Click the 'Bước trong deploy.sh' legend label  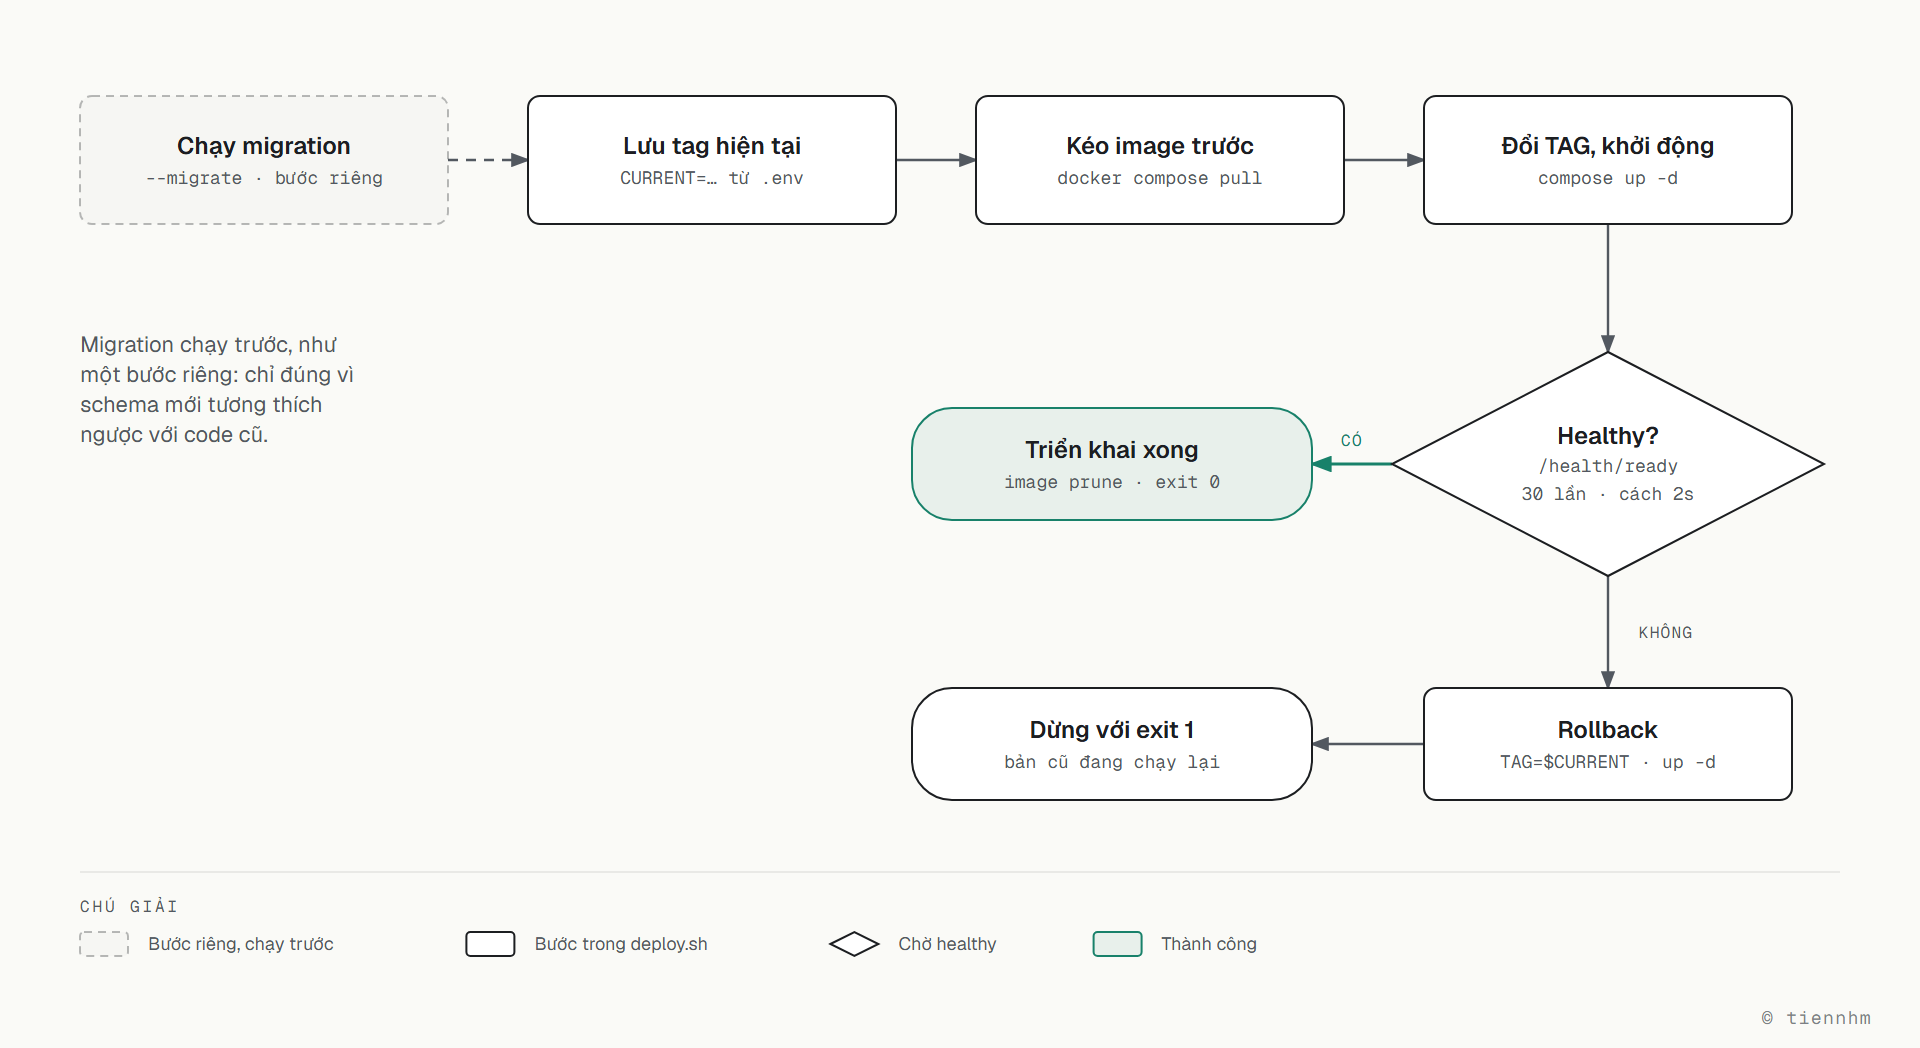621,944
